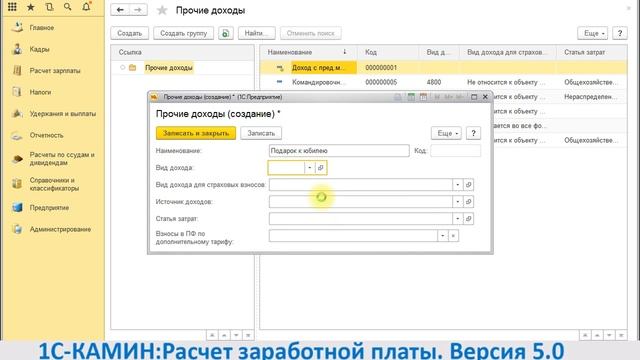Click the search magnifier icon
Viewport: 640px width, 360px height.
68,7
